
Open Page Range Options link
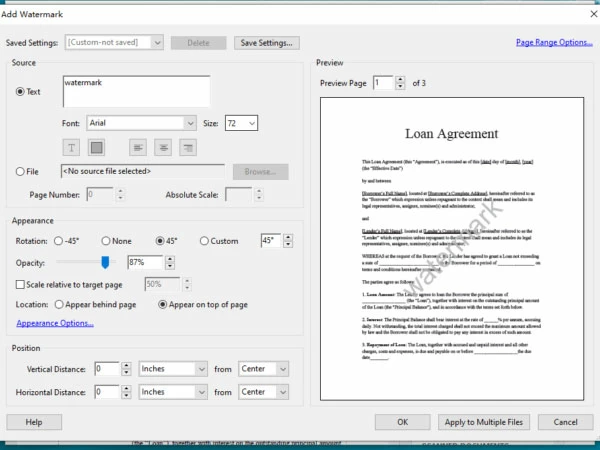point(554,42)
